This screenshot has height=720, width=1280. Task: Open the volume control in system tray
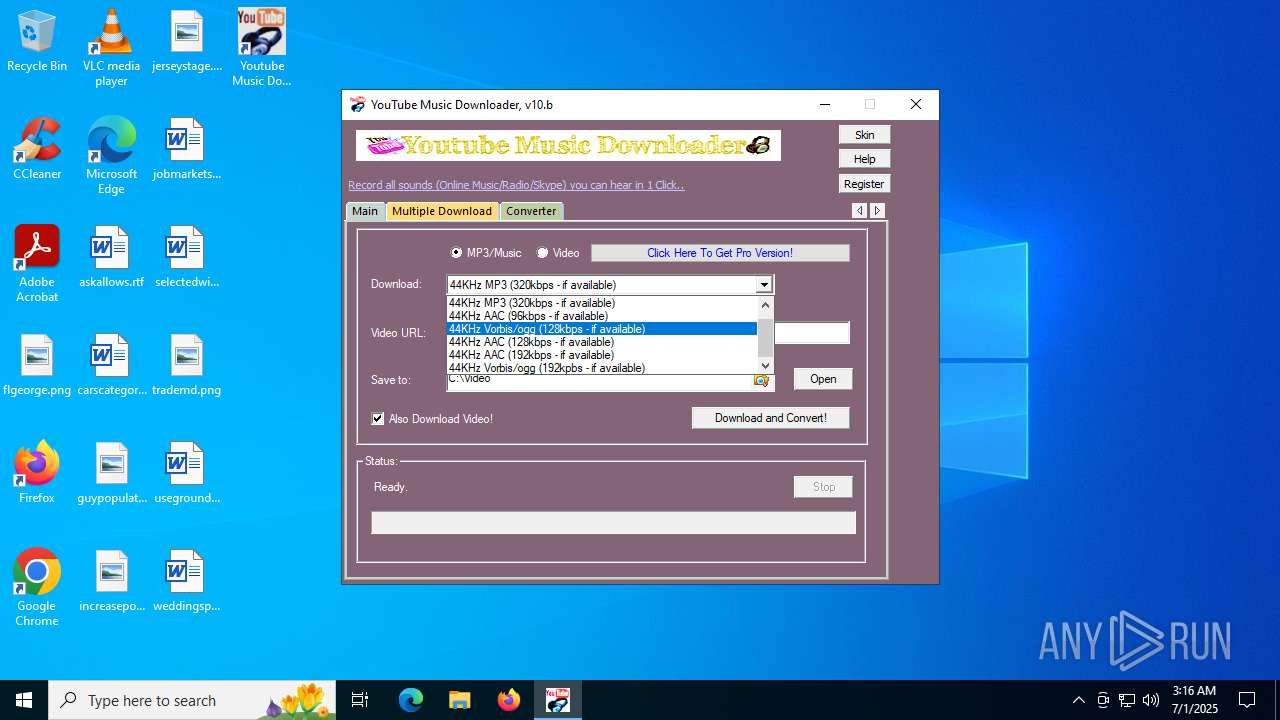click(x=1151, y=700)
